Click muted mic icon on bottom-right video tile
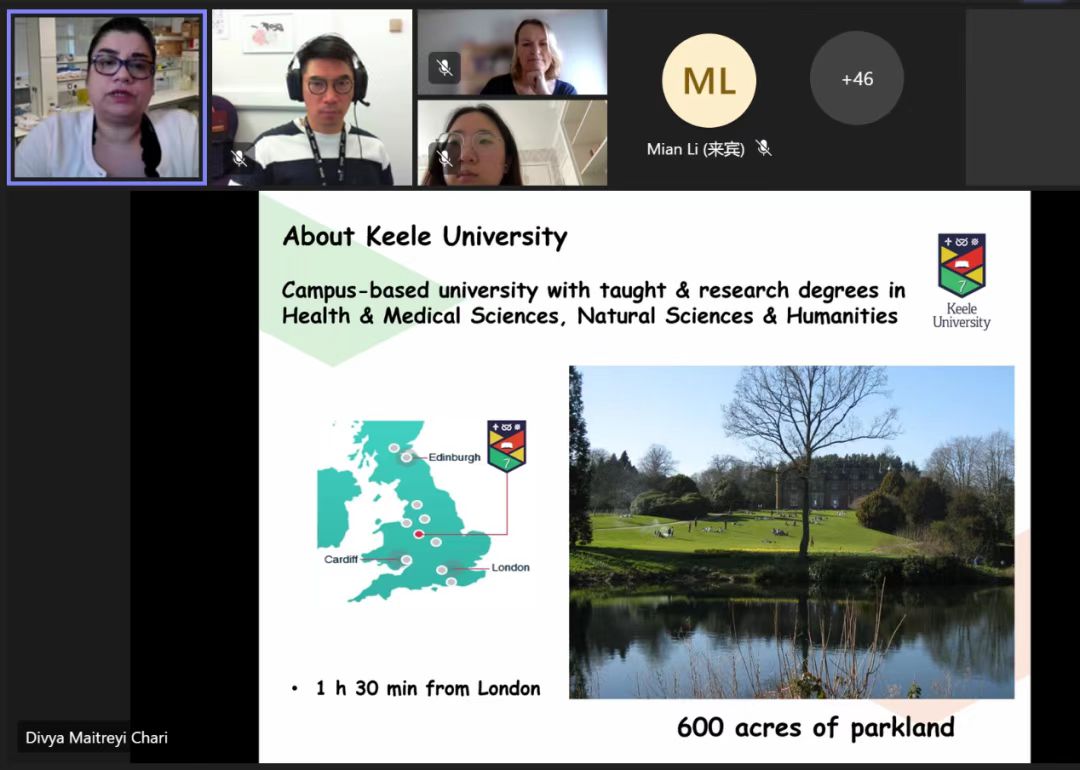The image size is (1080, 770). coord(445,158)
